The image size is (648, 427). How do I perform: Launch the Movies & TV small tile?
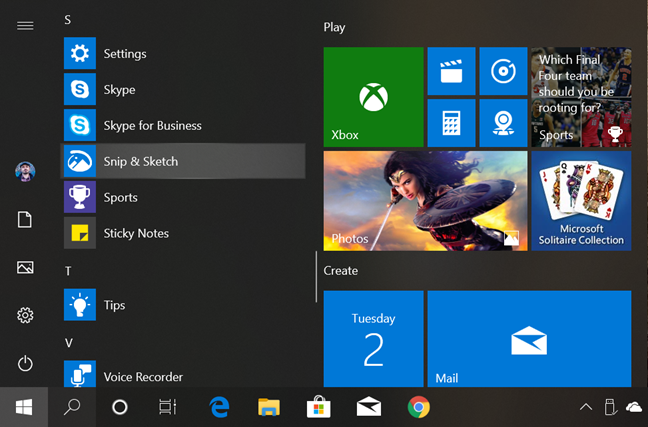click(451, 71)
